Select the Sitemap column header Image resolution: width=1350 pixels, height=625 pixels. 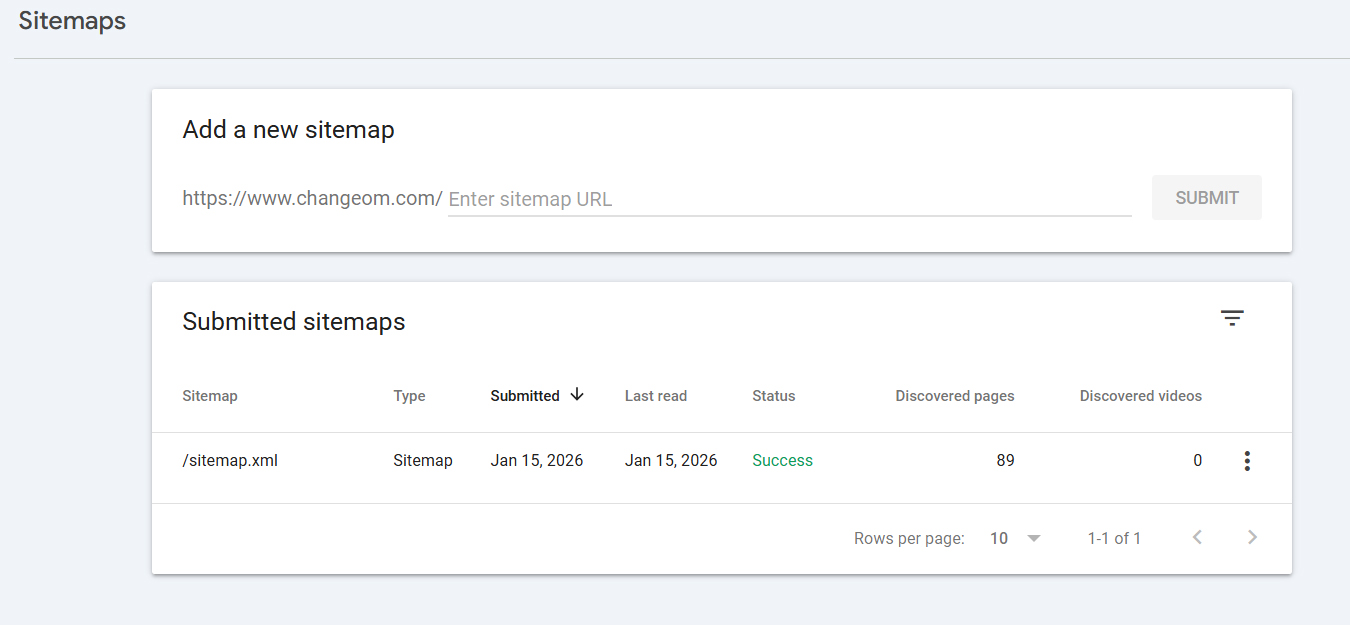[x=210, y=395]
